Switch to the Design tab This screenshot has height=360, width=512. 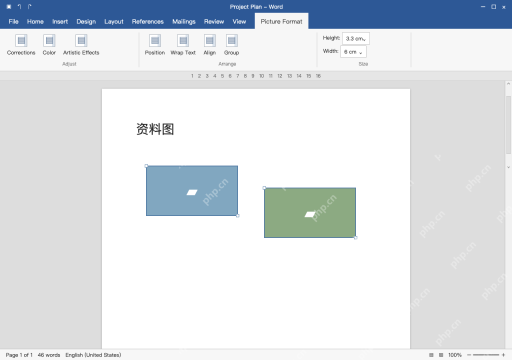click(x=86, y=22)
